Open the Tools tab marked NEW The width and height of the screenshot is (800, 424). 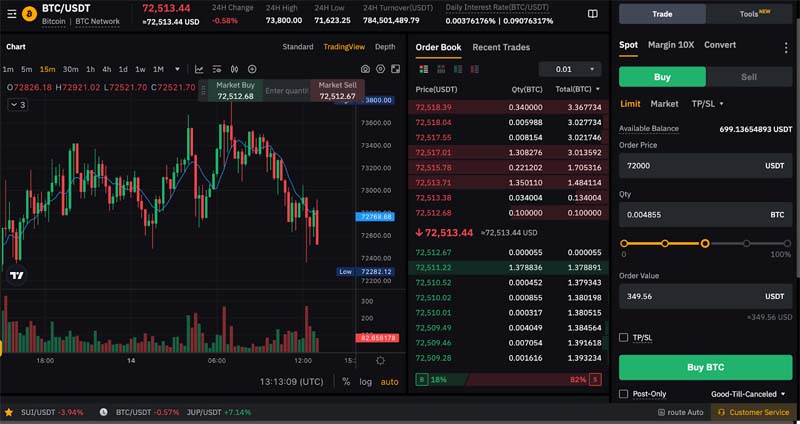coord(749,14)
